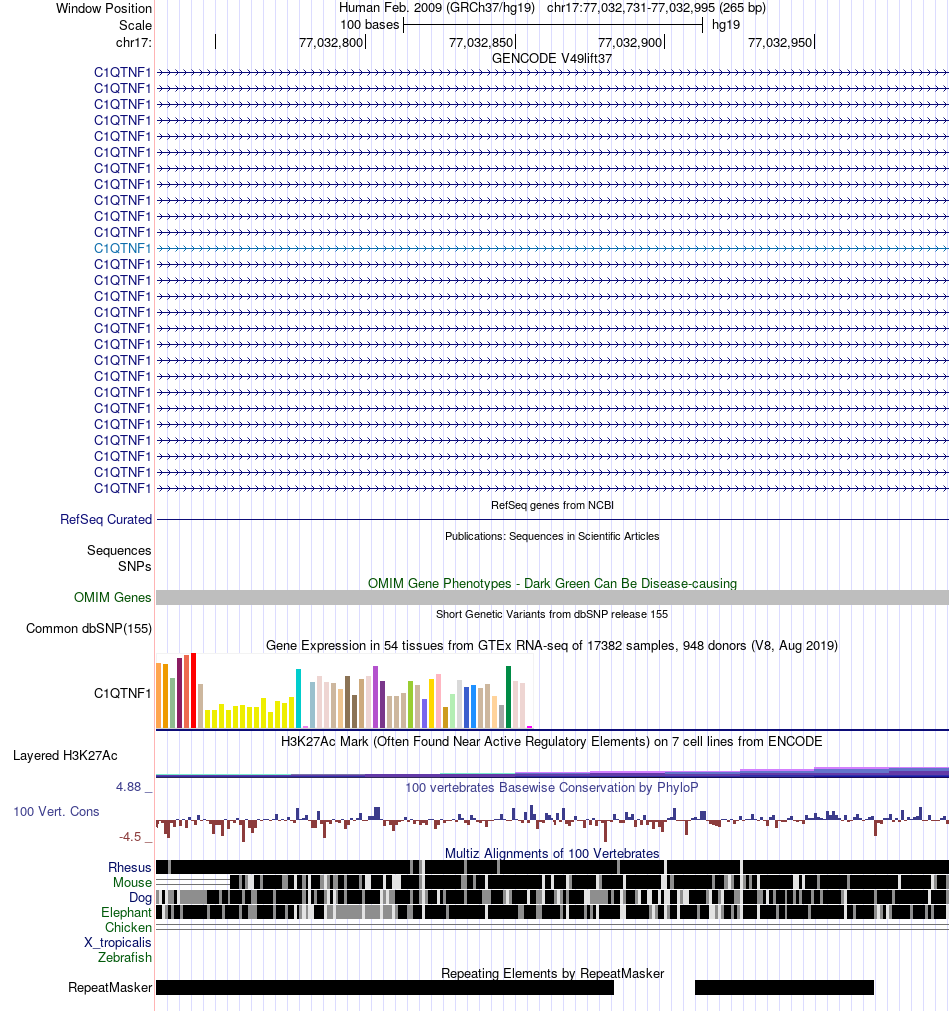This screenshot has width=950, height=1011.
Task: Open the OMIM Gene Phenotypes track title
Action: click(552, 583)
